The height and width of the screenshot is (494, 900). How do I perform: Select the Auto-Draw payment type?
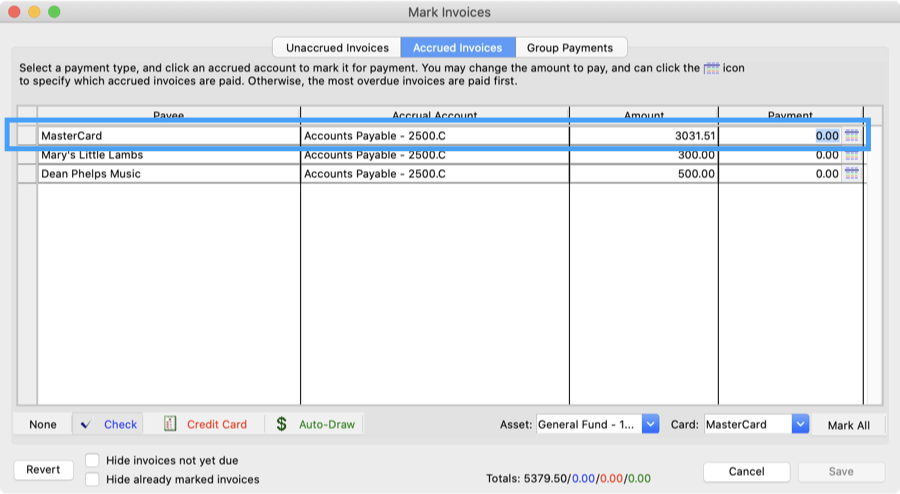point(315,424)
